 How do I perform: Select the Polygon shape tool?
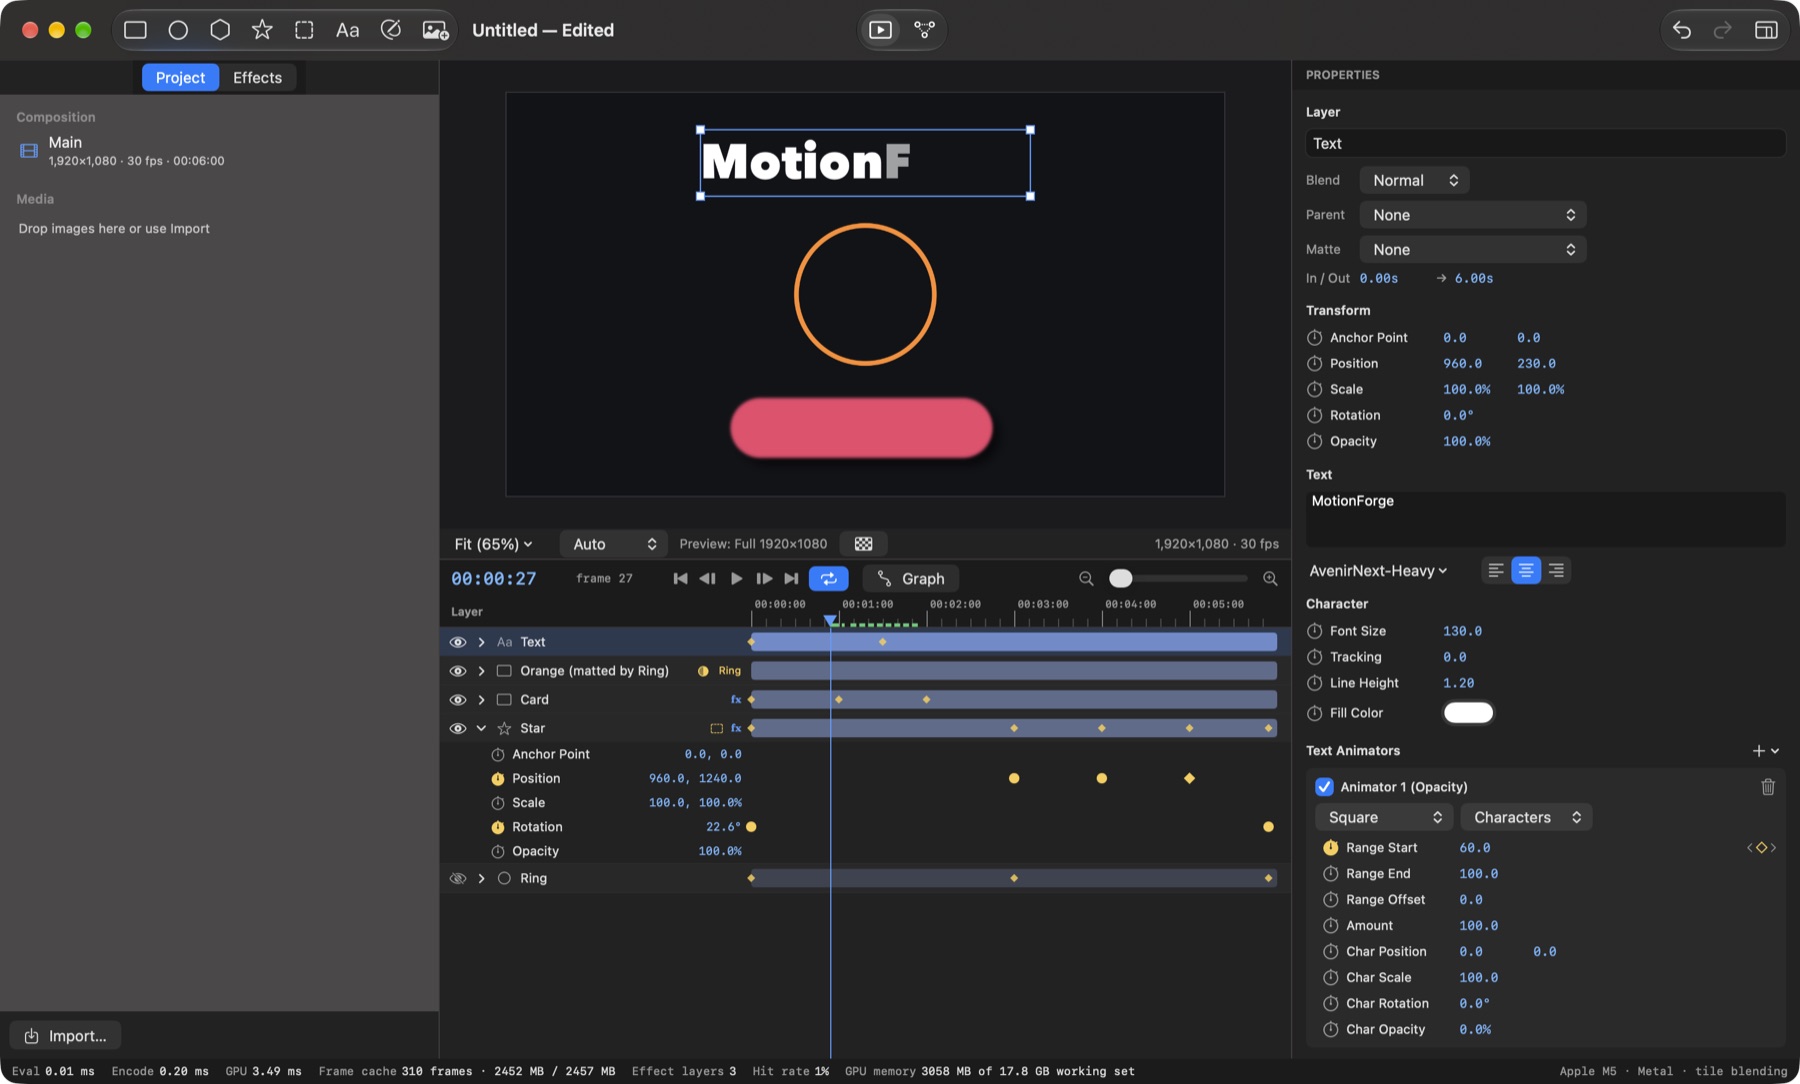[x=220, y=30]
